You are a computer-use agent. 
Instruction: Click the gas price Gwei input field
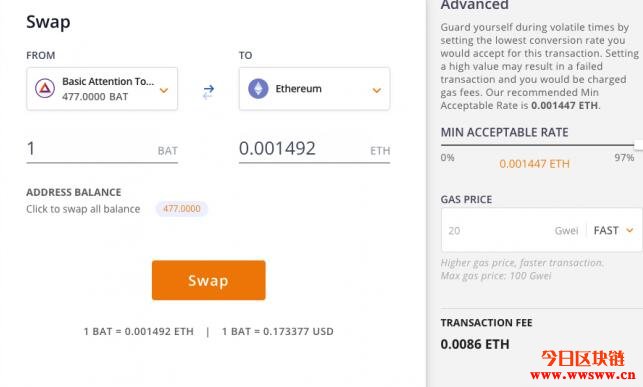tap(513, 230)
